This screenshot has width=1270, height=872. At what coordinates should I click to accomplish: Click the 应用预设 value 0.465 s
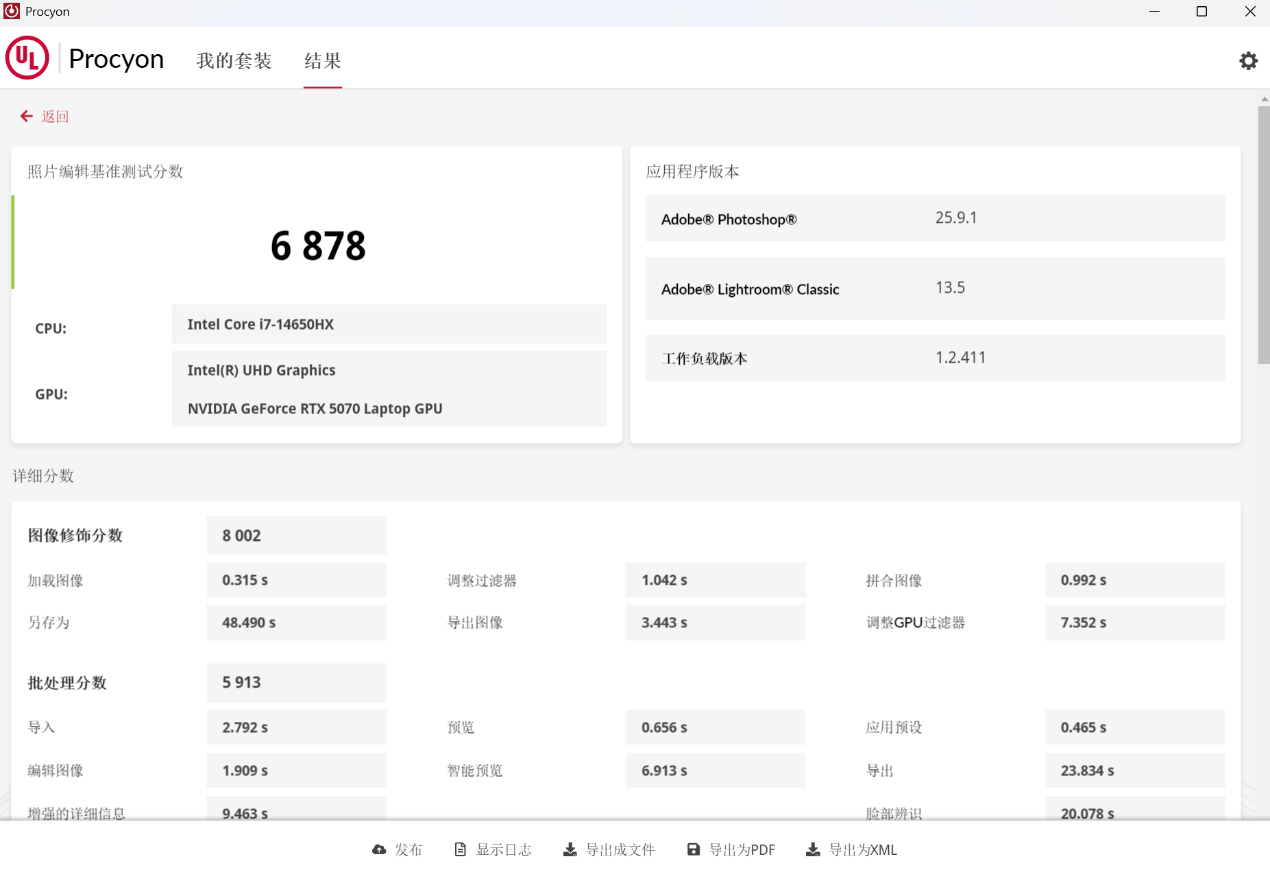[1135, 727]
